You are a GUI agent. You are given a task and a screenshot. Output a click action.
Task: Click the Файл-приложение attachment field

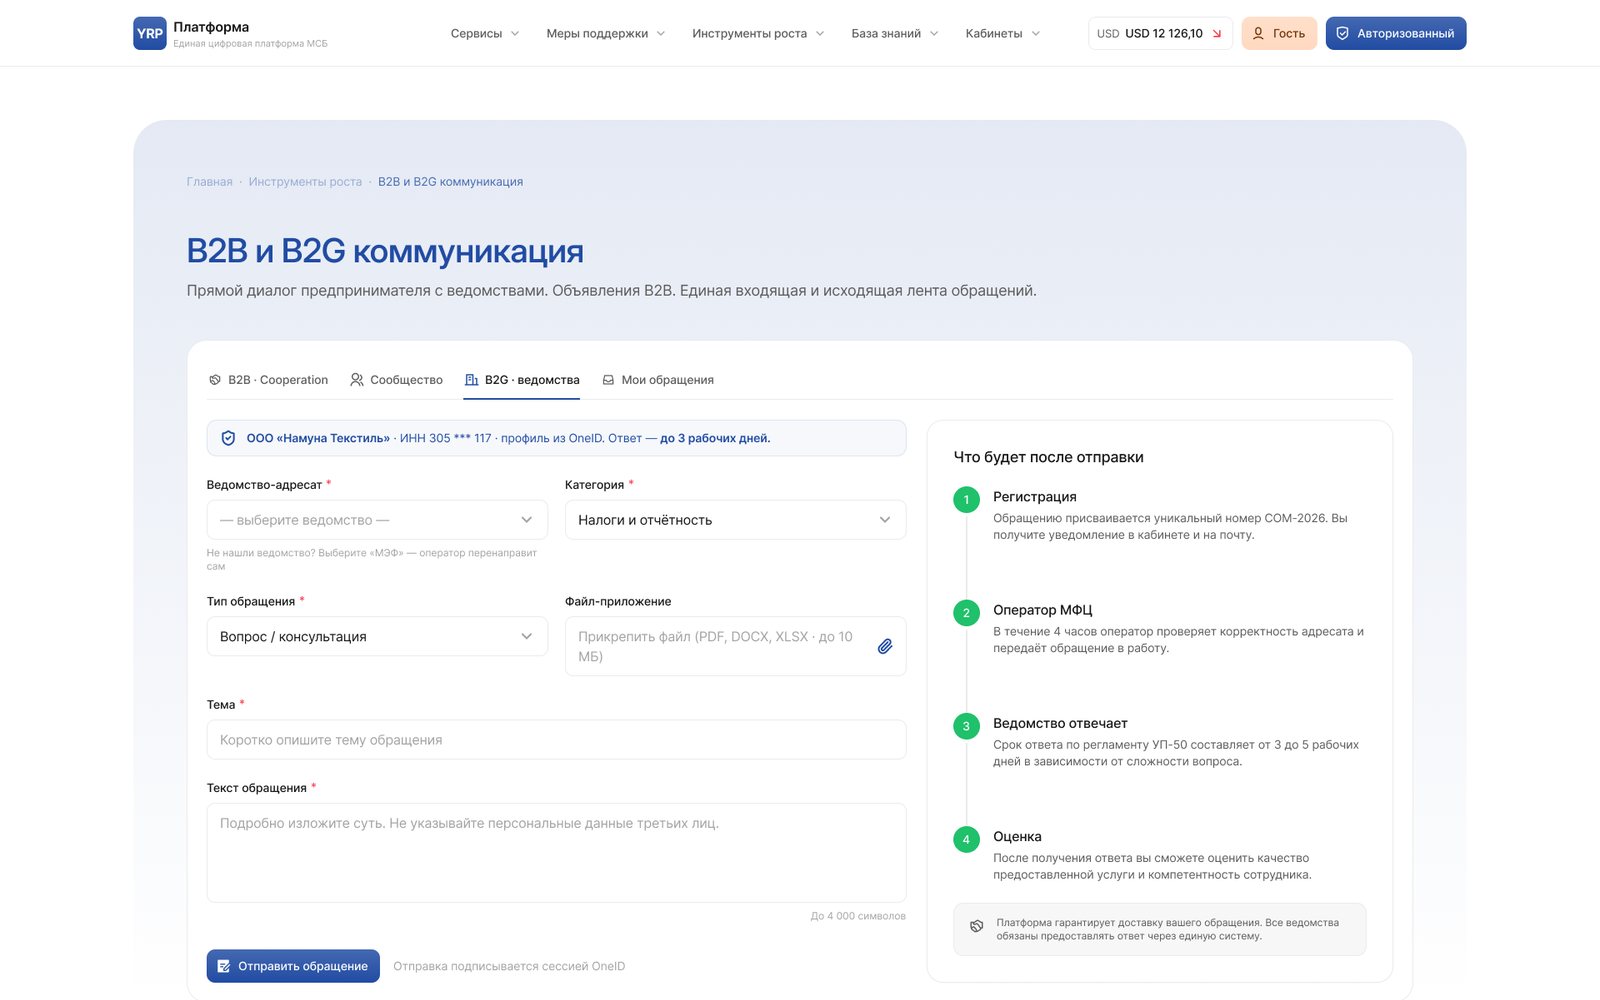tap(735, 646)
